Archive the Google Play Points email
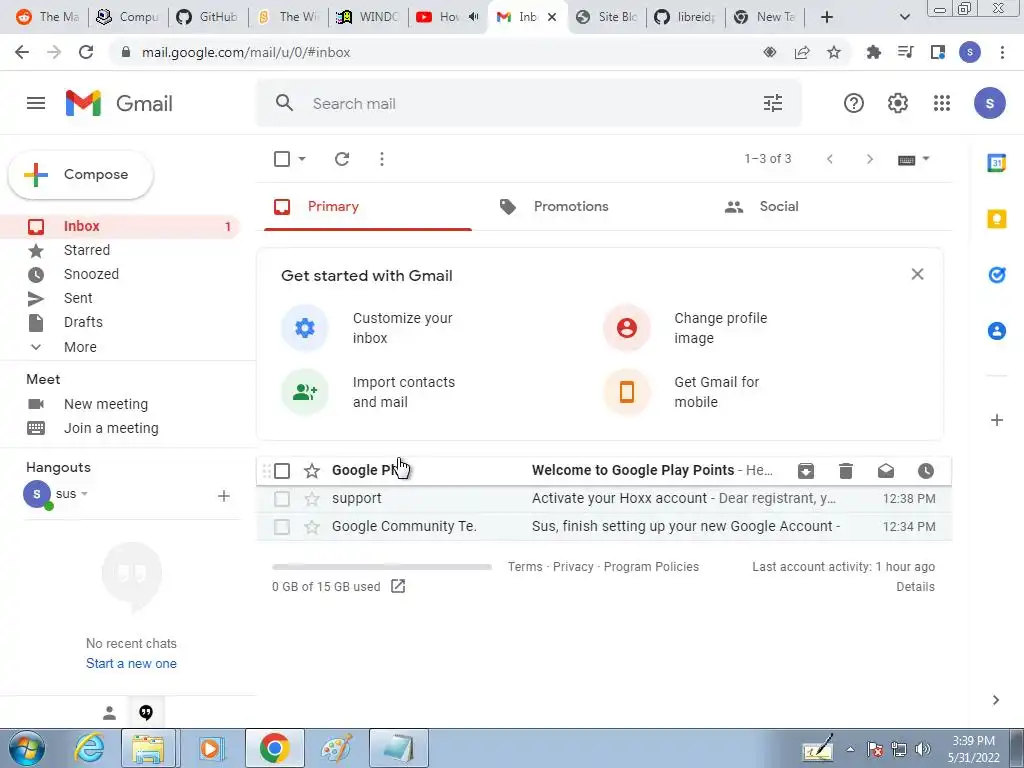The width and height of the screenshot is (1024, 768). [806, 471]
